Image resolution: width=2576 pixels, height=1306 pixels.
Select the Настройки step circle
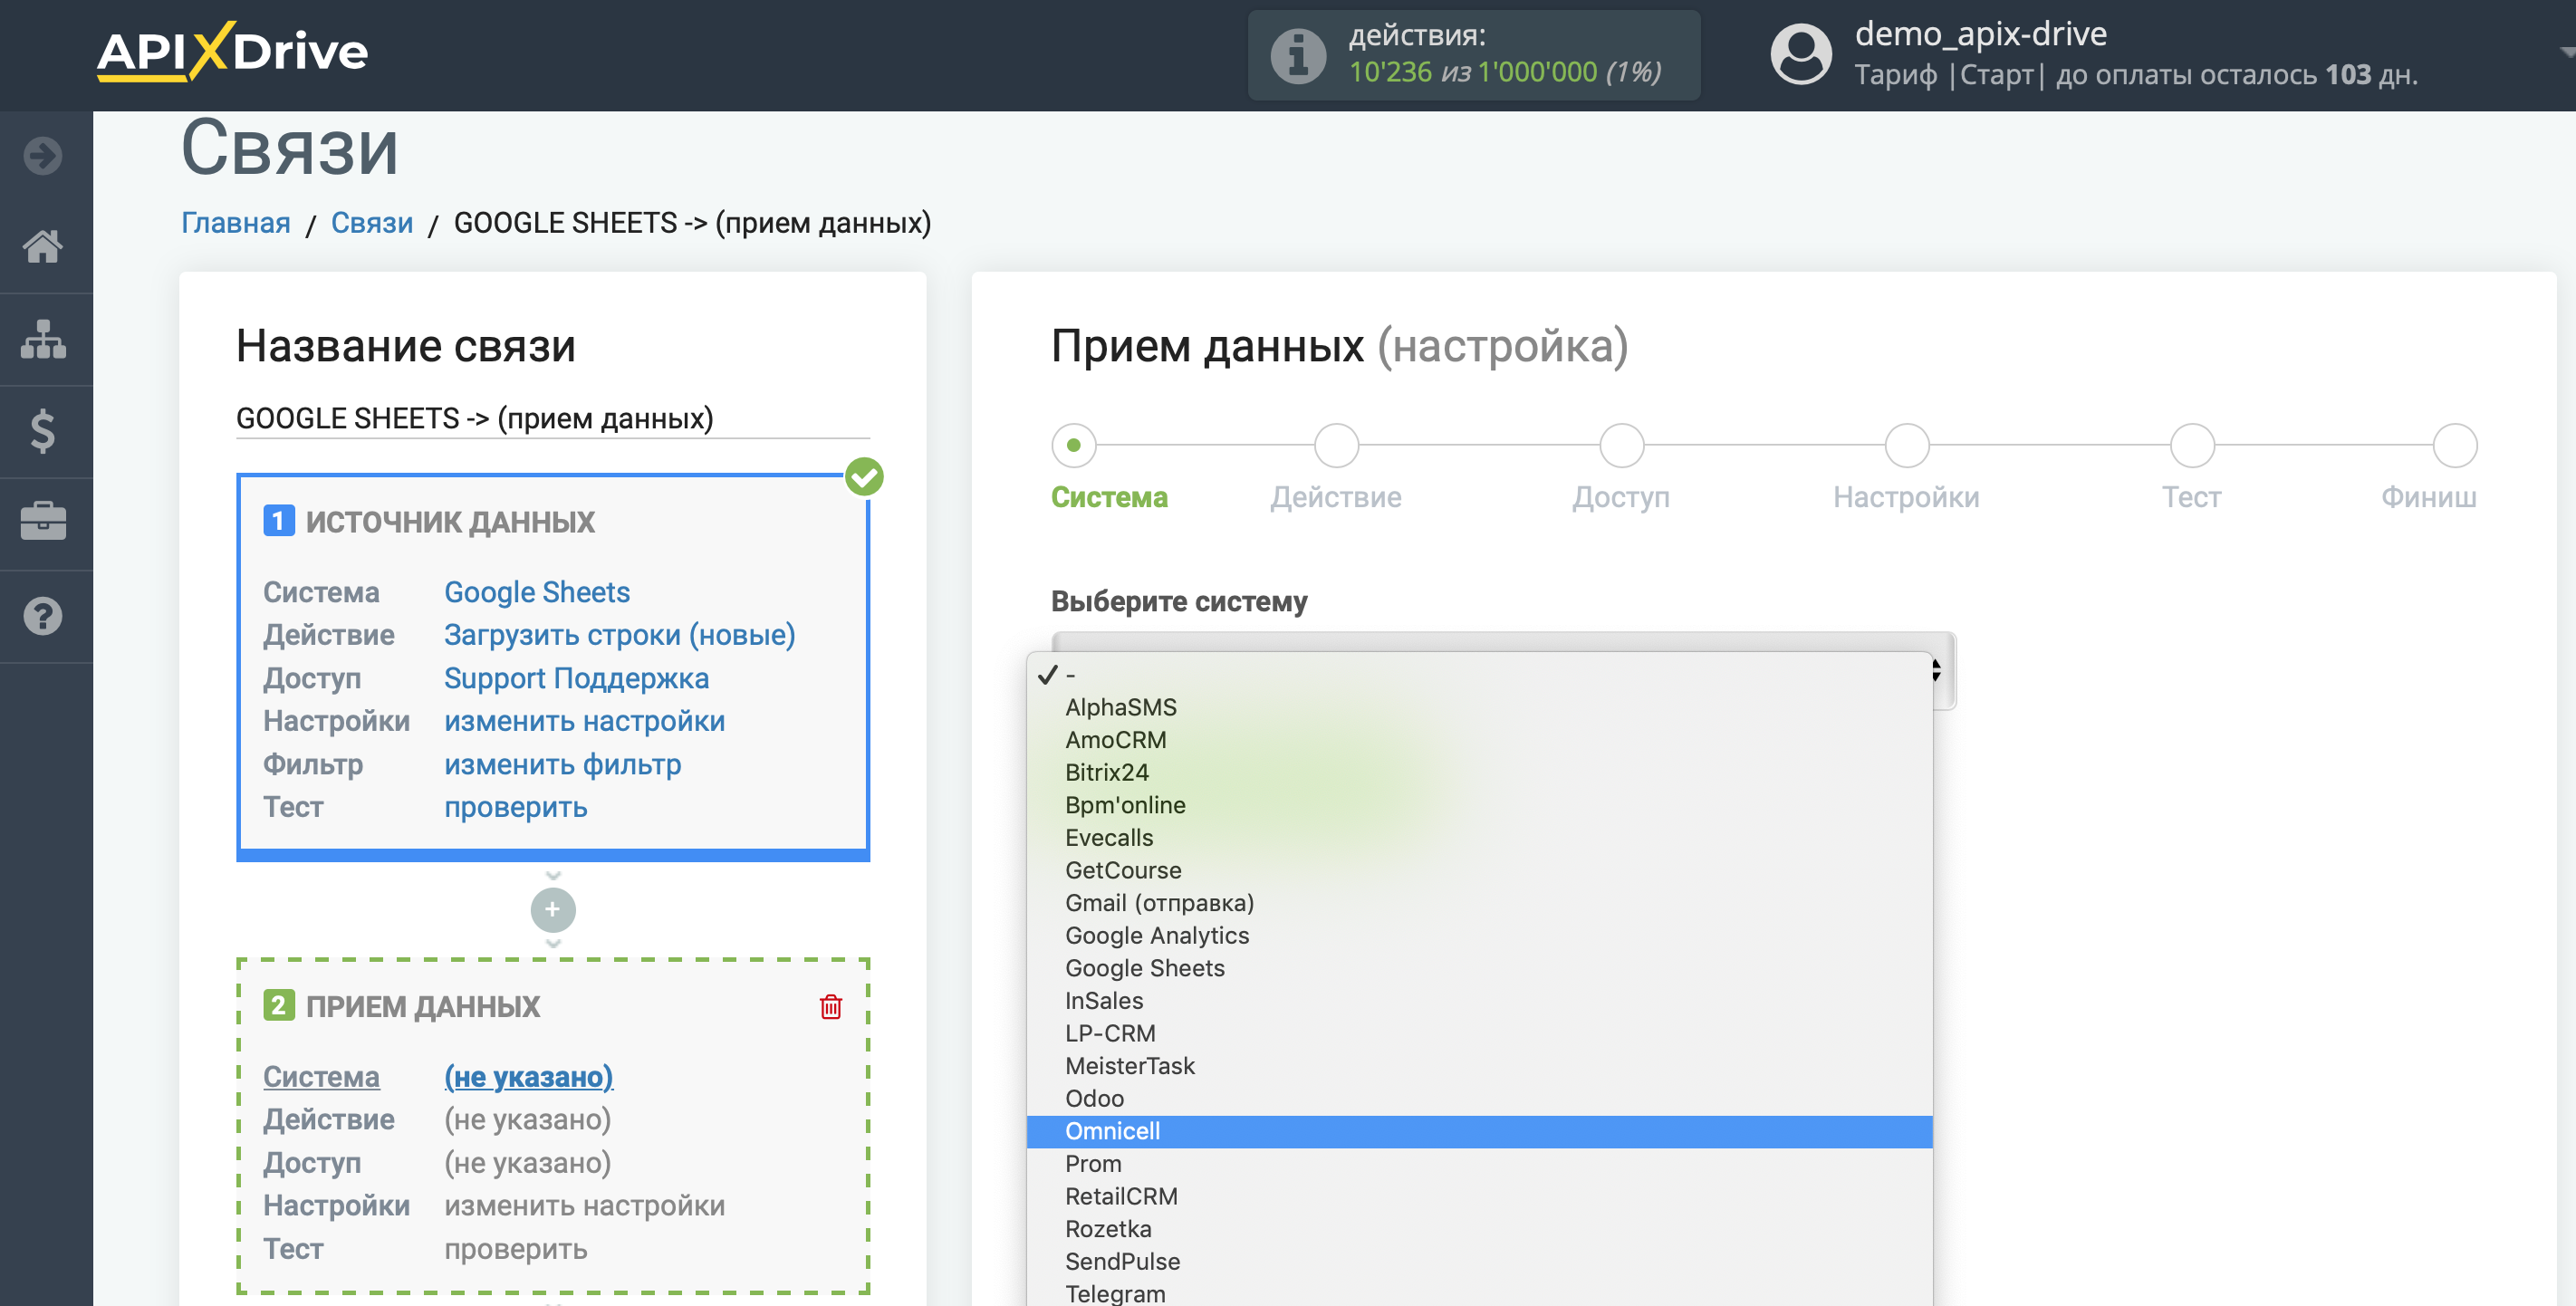point(1907,445)
